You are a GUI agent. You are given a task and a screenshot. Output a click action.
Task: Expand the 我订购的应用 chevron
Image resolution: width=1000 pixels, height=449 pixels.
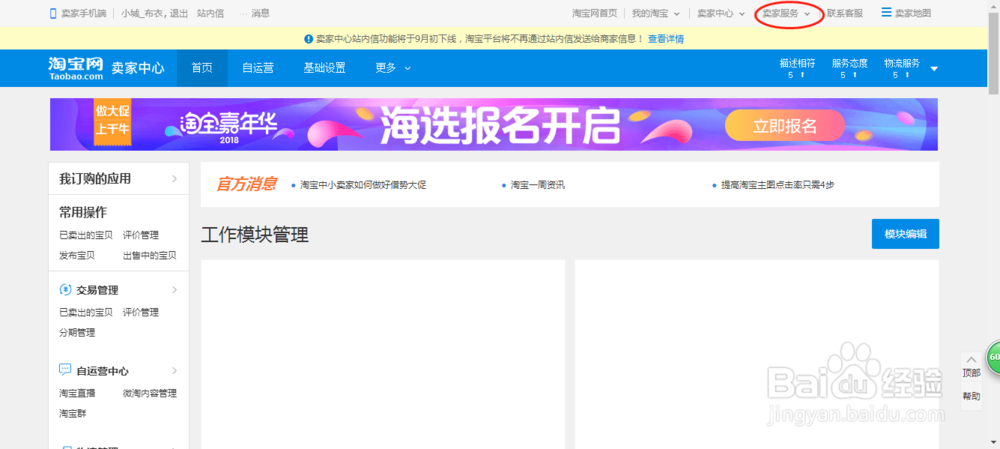pos(174,179)
